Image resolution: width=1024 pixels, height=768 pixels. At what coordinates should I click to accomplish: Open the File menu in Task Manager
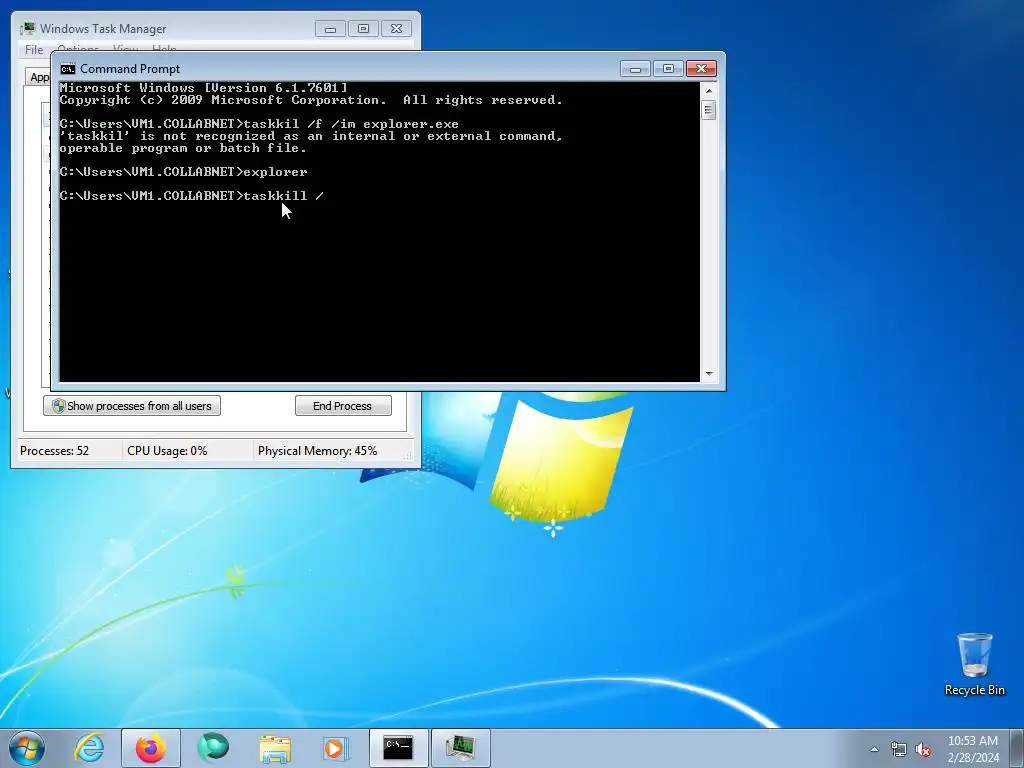pyautogui.click(x=34, y=50)
